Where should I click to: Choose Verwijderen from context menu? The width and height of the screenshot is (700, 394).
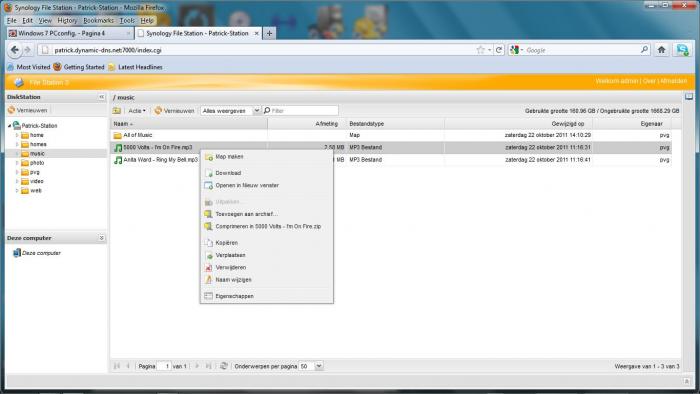(x=267, y=267)
